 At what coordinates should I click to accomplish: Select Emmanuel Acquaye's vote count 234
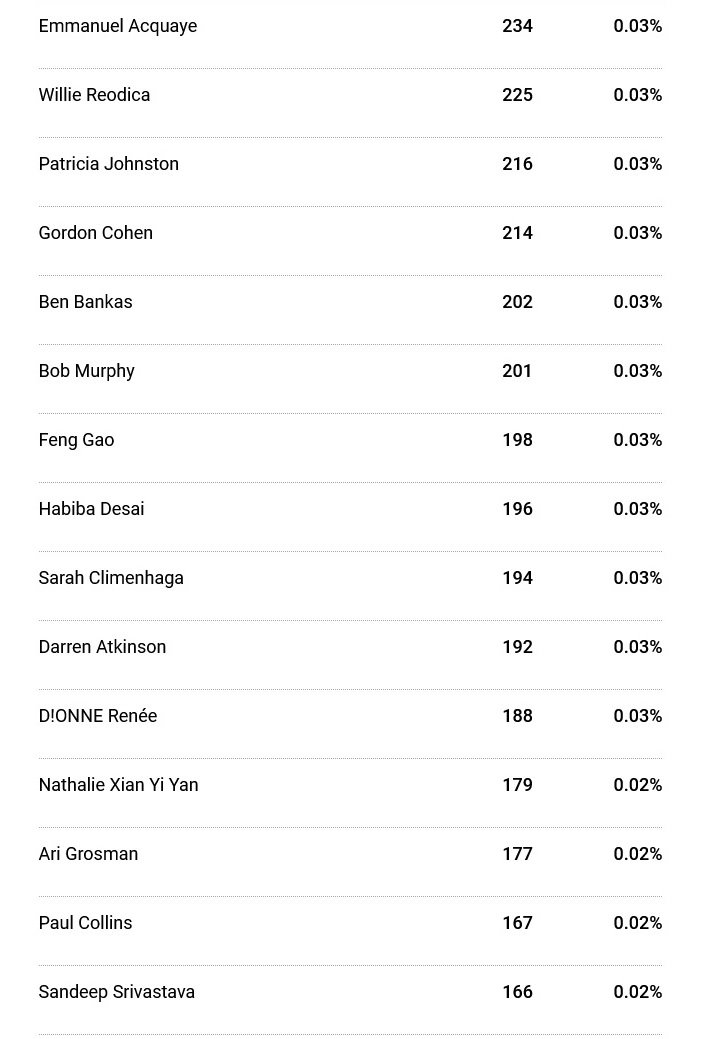pos(517,26)
